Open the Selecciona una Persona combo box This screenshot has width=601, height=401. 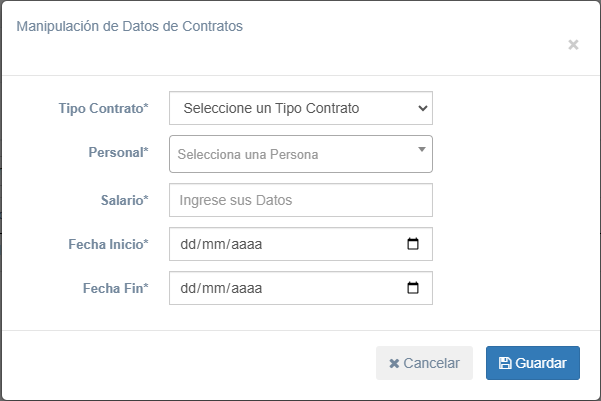[x=301, y=154]
